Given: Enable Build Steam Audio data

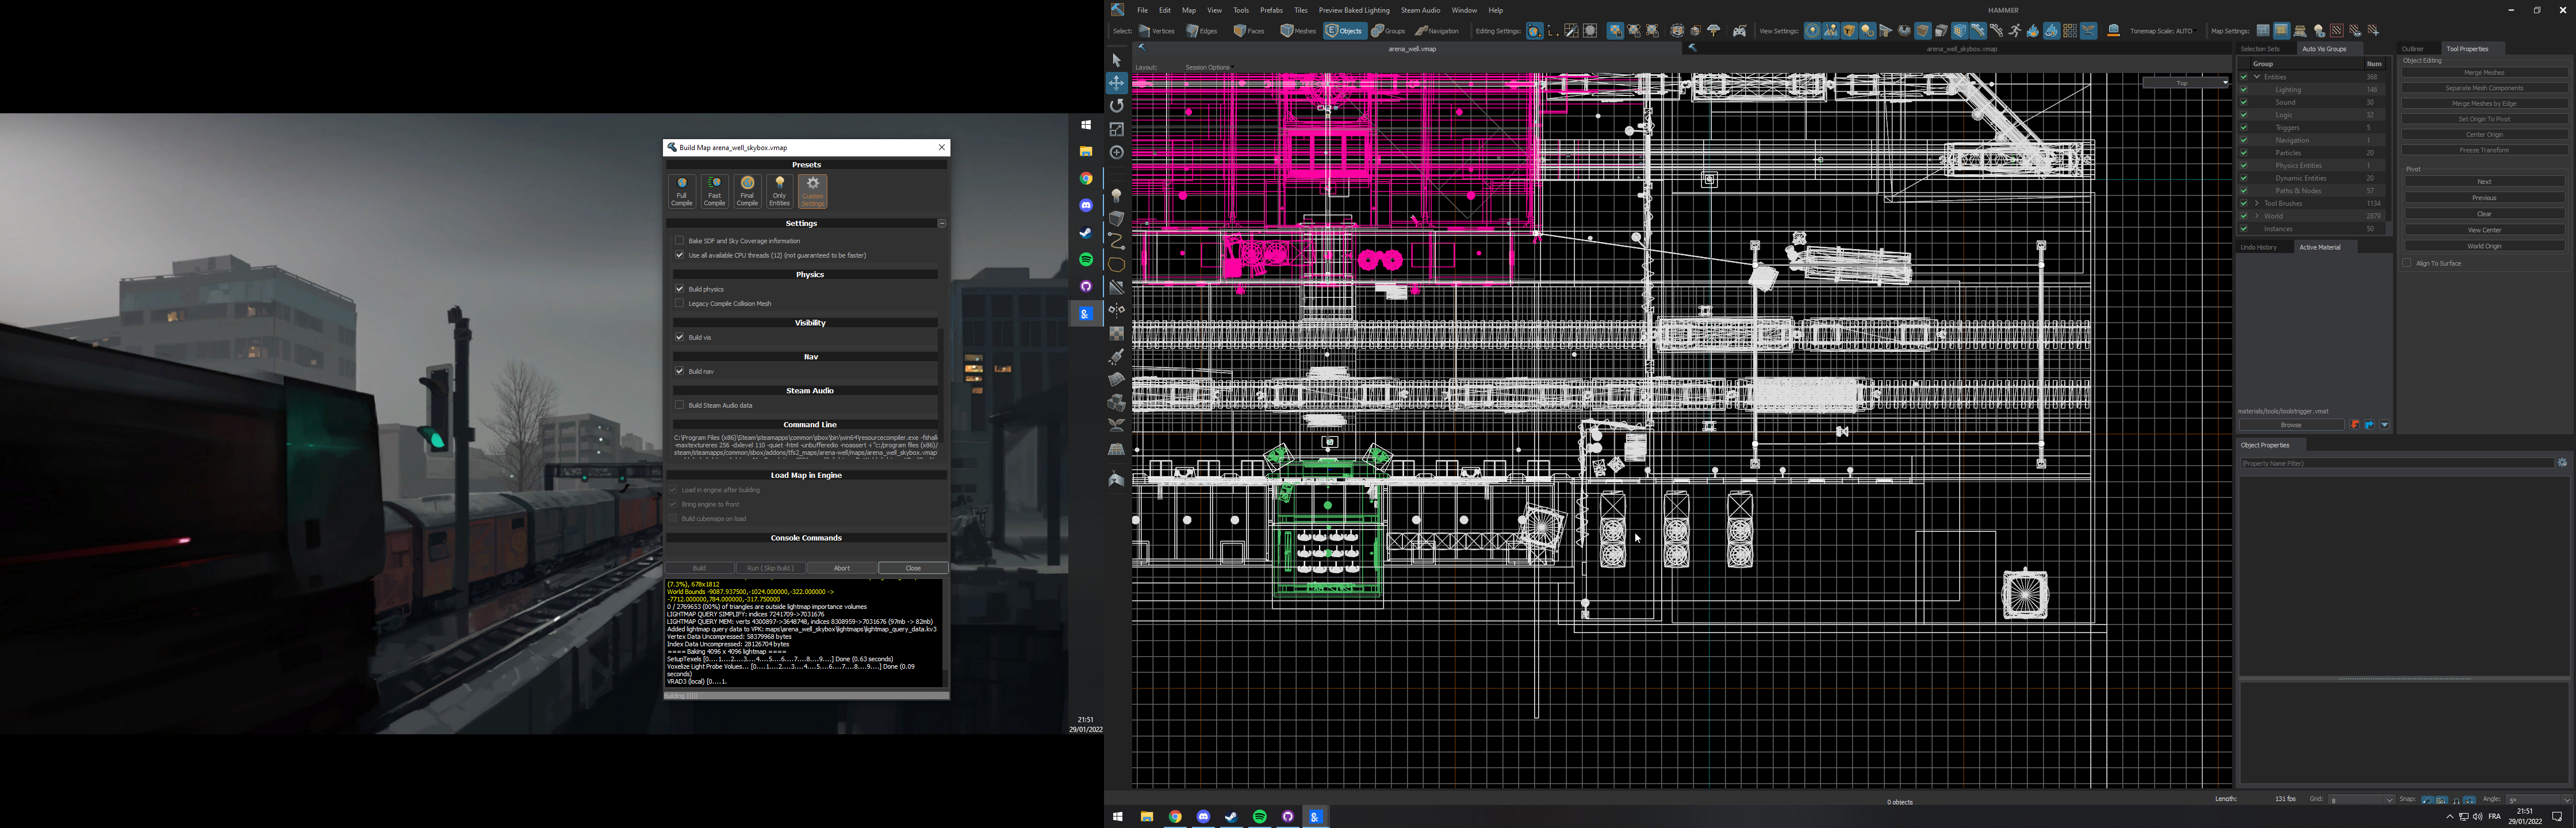Looking at the screenshot, I should pos(680,405).
